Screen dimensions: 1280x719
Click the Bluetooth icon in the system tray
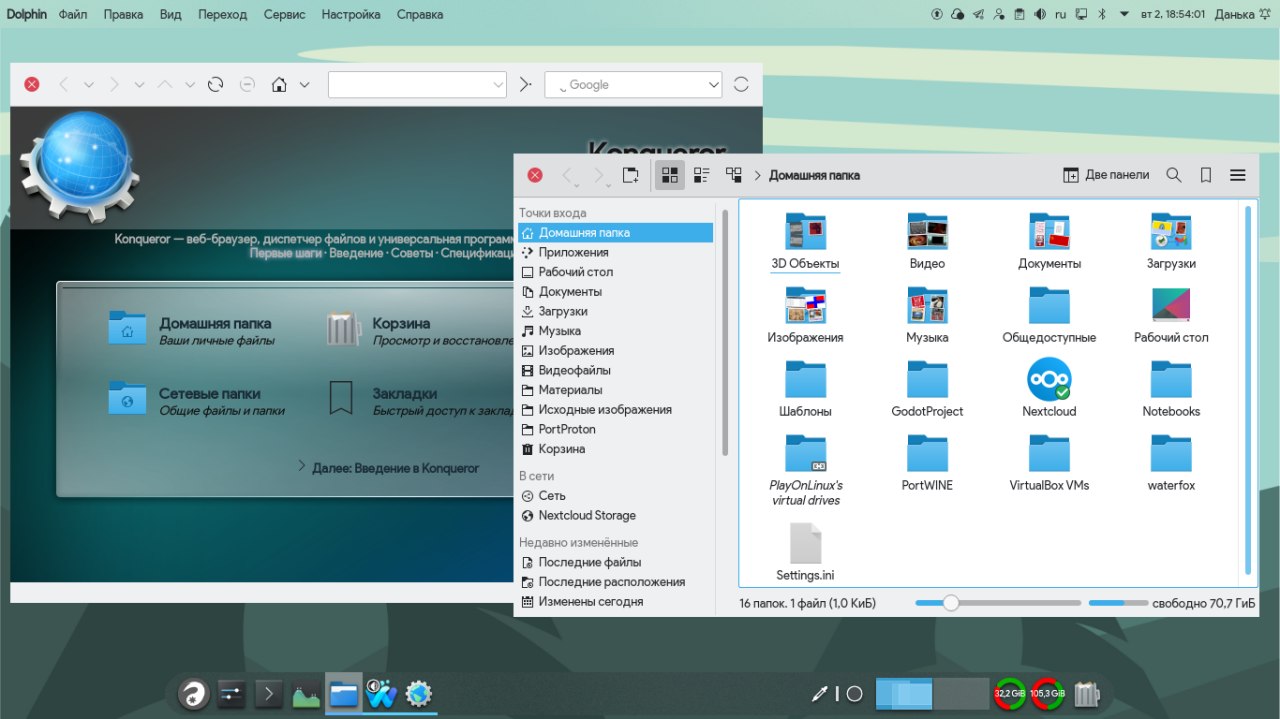tap(1101, 15)
